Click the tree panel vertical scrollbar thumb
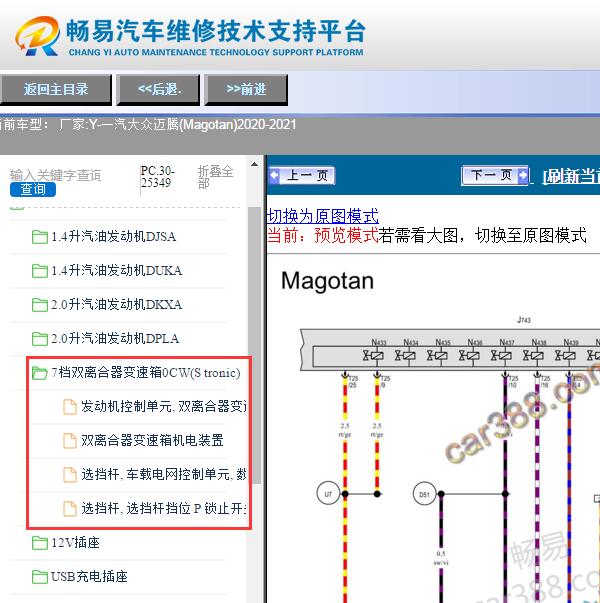 tap(254, 345)
